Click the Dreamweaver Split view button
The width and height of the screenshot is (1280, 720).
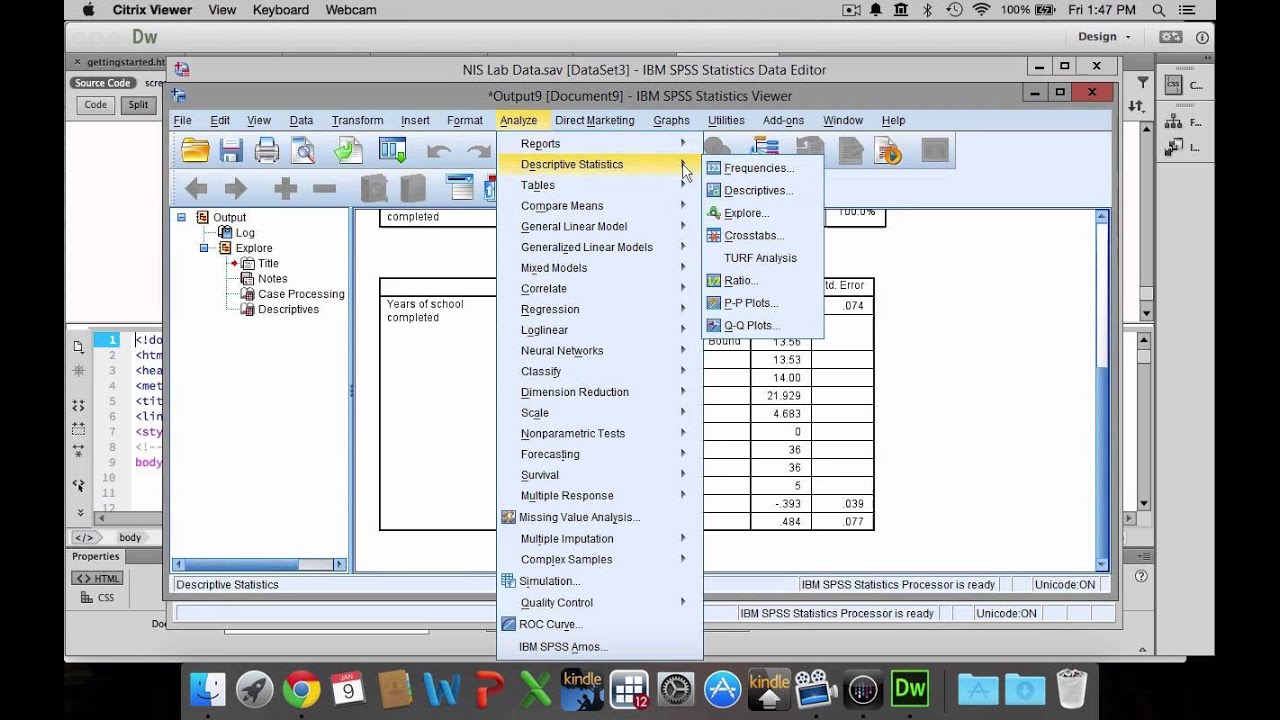(138, 104)
